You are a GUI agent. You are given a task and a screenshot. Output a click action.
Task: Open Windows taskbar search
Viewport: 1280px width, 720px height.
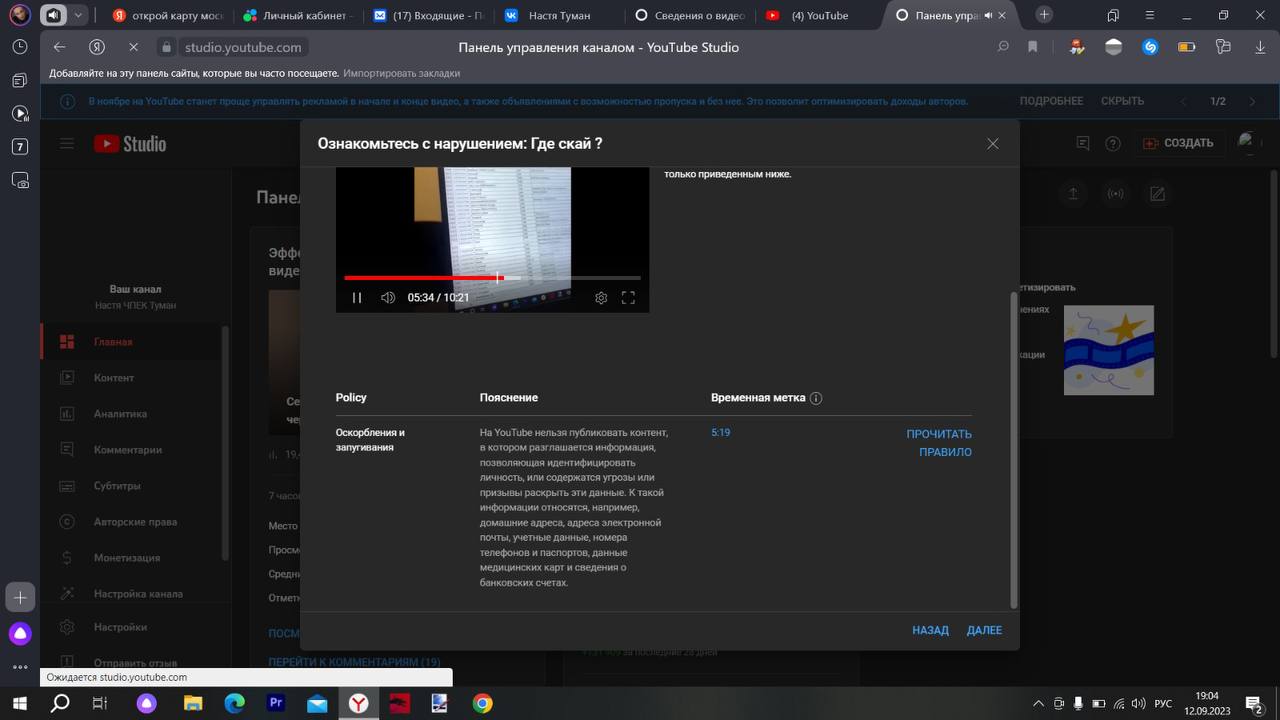click(x=60, y=704)
